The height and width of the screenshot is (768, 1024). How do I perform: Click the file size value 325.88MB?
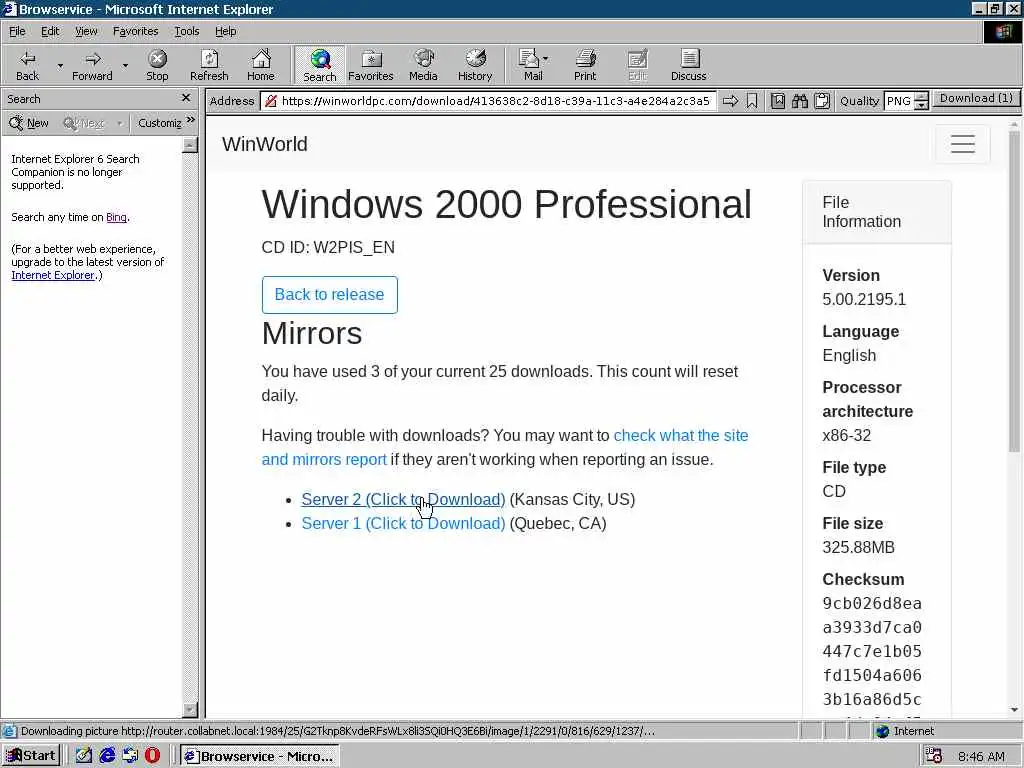858,547
